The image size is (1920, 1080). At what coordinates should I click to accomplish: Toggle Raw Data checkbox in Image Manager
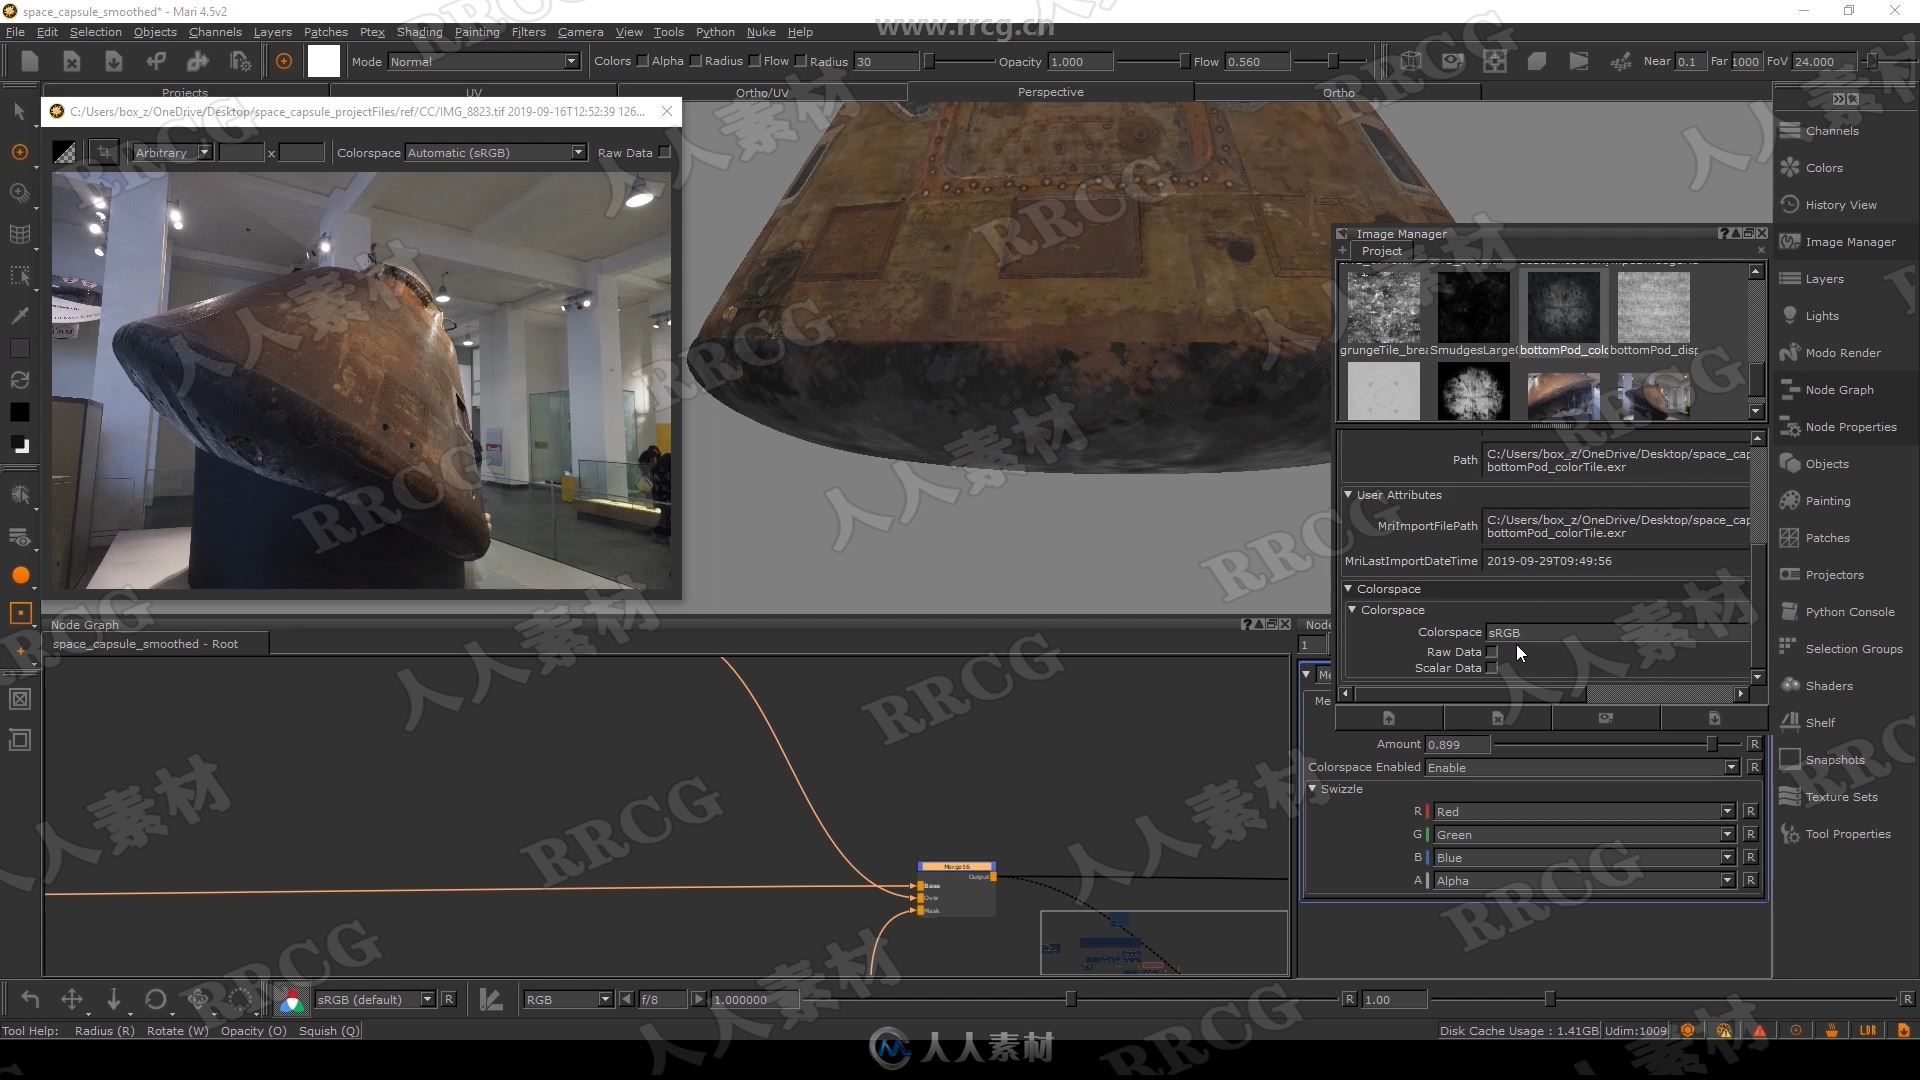(1494, 650)
